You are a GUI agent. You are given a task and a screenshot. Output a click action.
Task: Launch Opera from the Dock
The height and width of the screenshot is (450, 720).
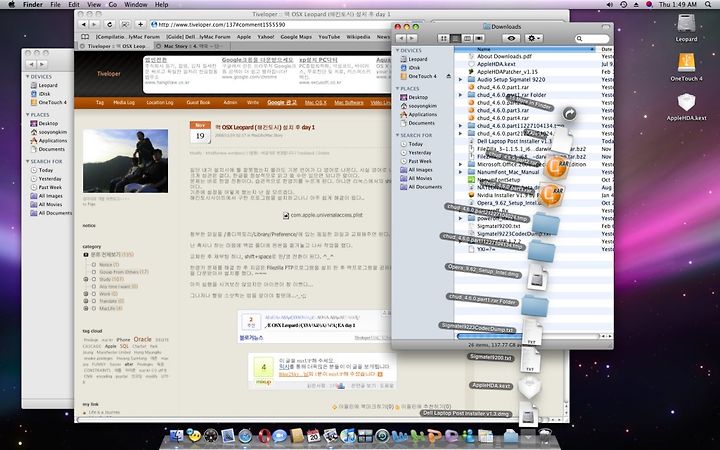click(263, 435)
